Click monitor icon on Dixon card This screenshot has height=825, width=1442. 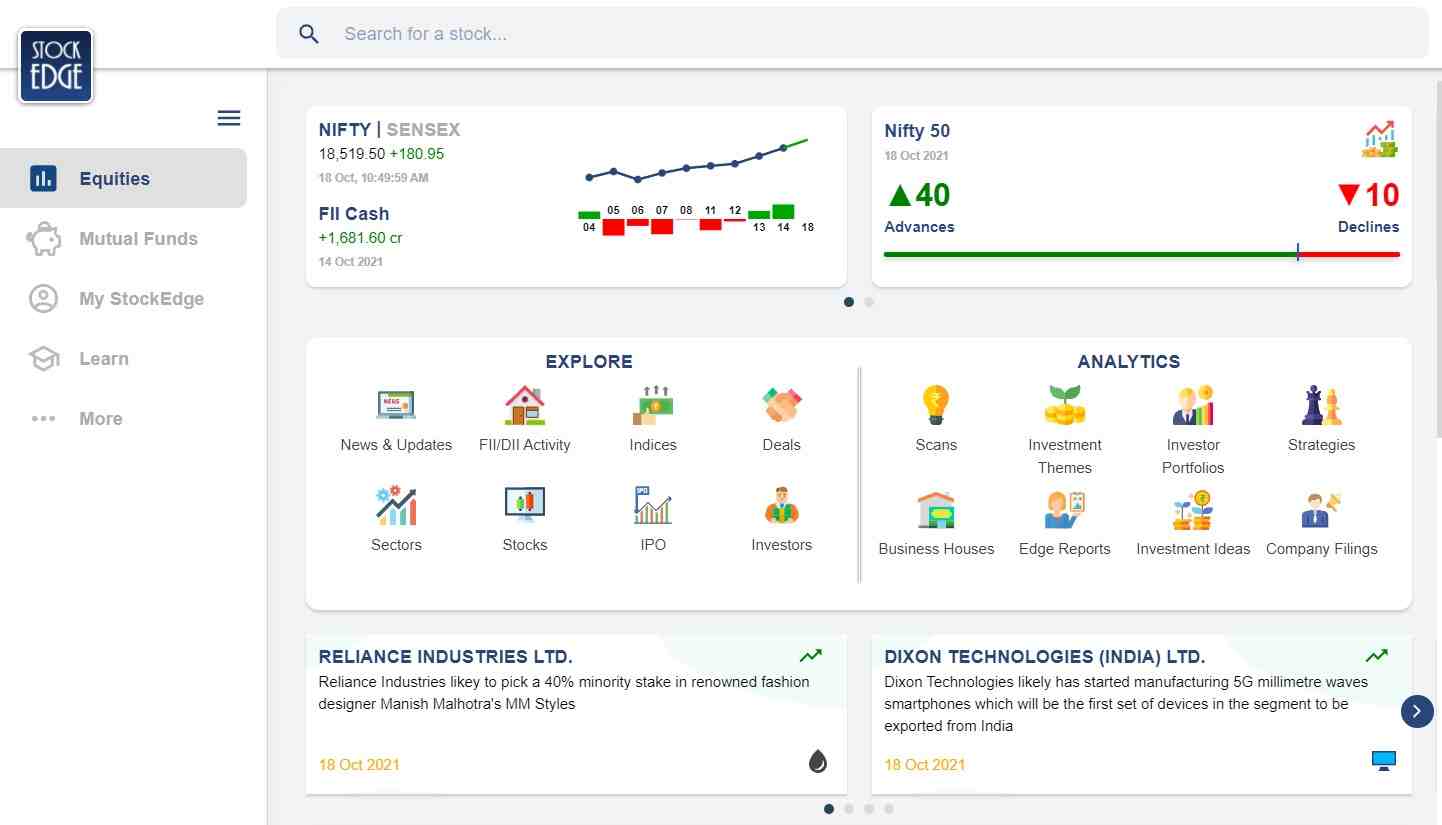[1383, 761]
